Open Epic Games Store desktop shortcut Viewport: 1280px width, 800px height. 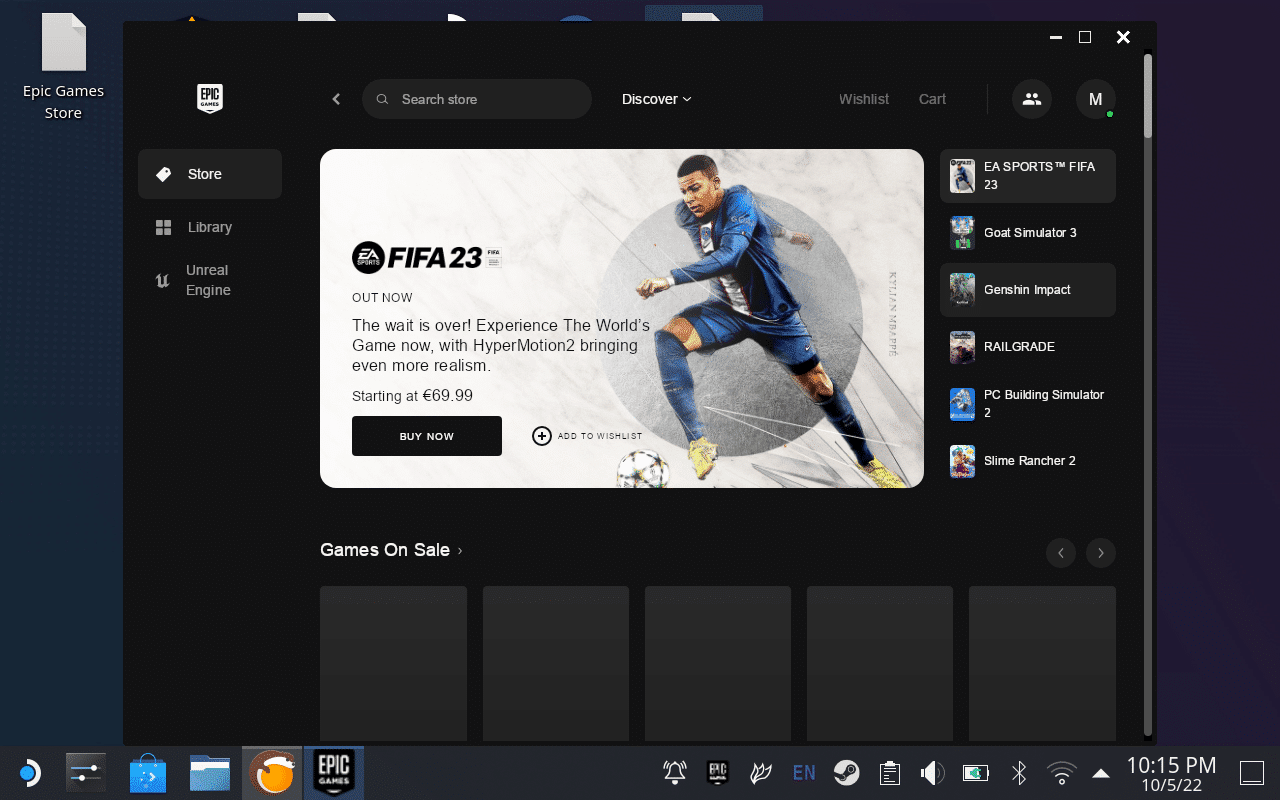tap(63, 68)
